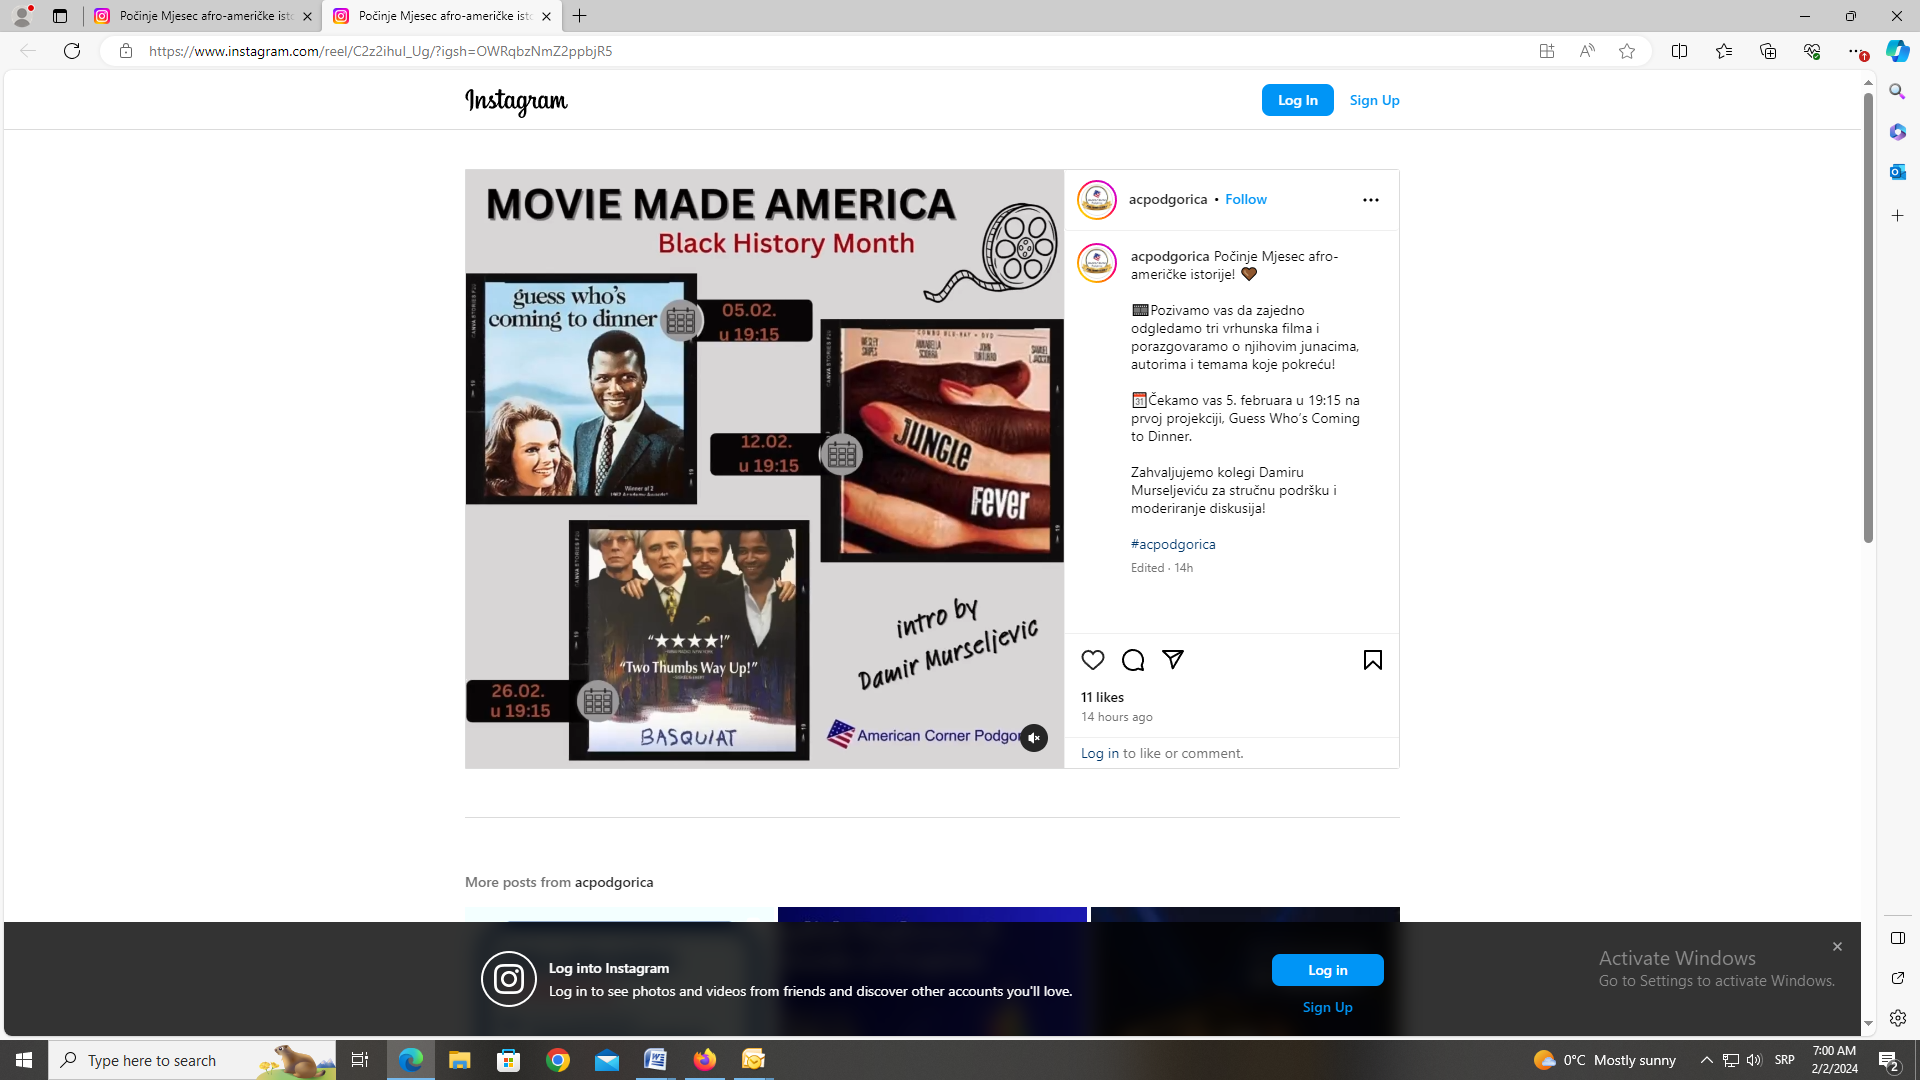Click the Sign Up link at top
The width and height of the screenshot is (1920, 1080).
click(x=1374, y=100)
